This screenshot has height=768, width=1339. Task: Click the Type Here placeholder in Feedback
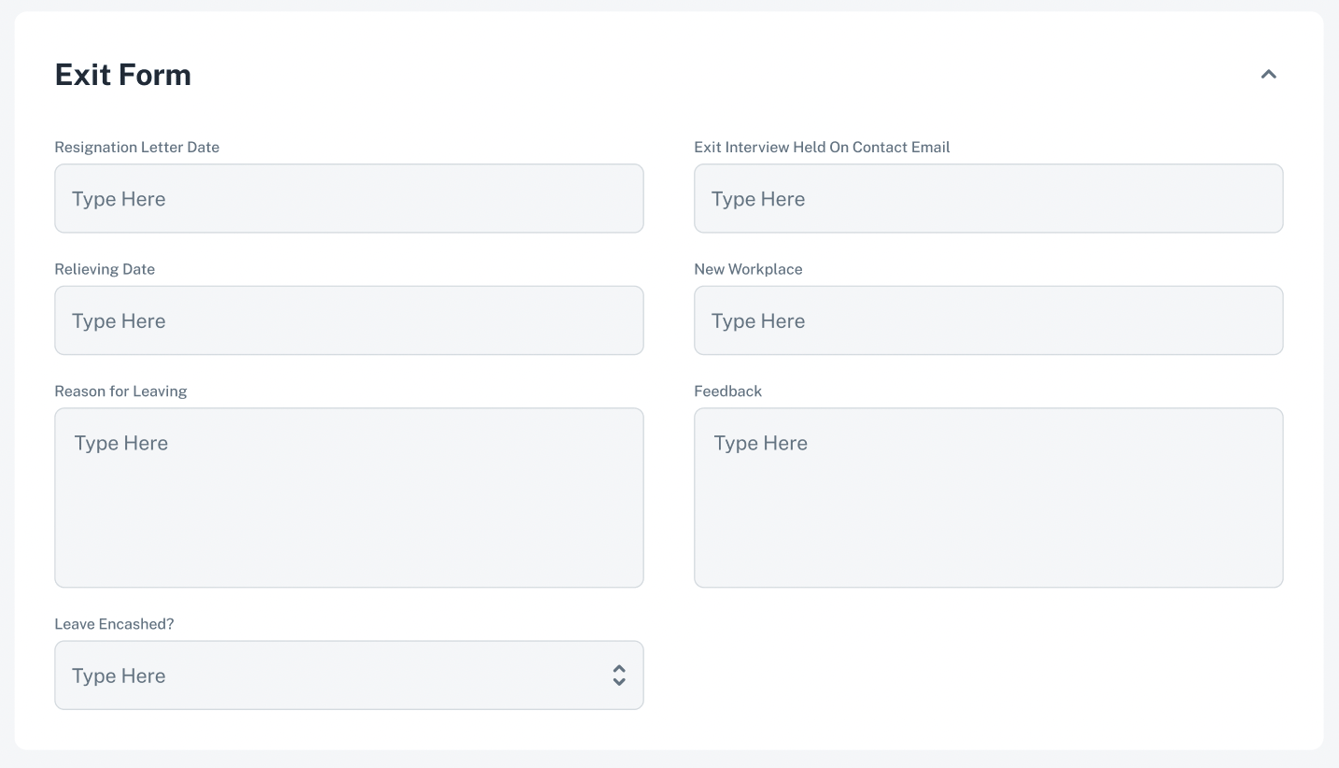tap(760, 443)
